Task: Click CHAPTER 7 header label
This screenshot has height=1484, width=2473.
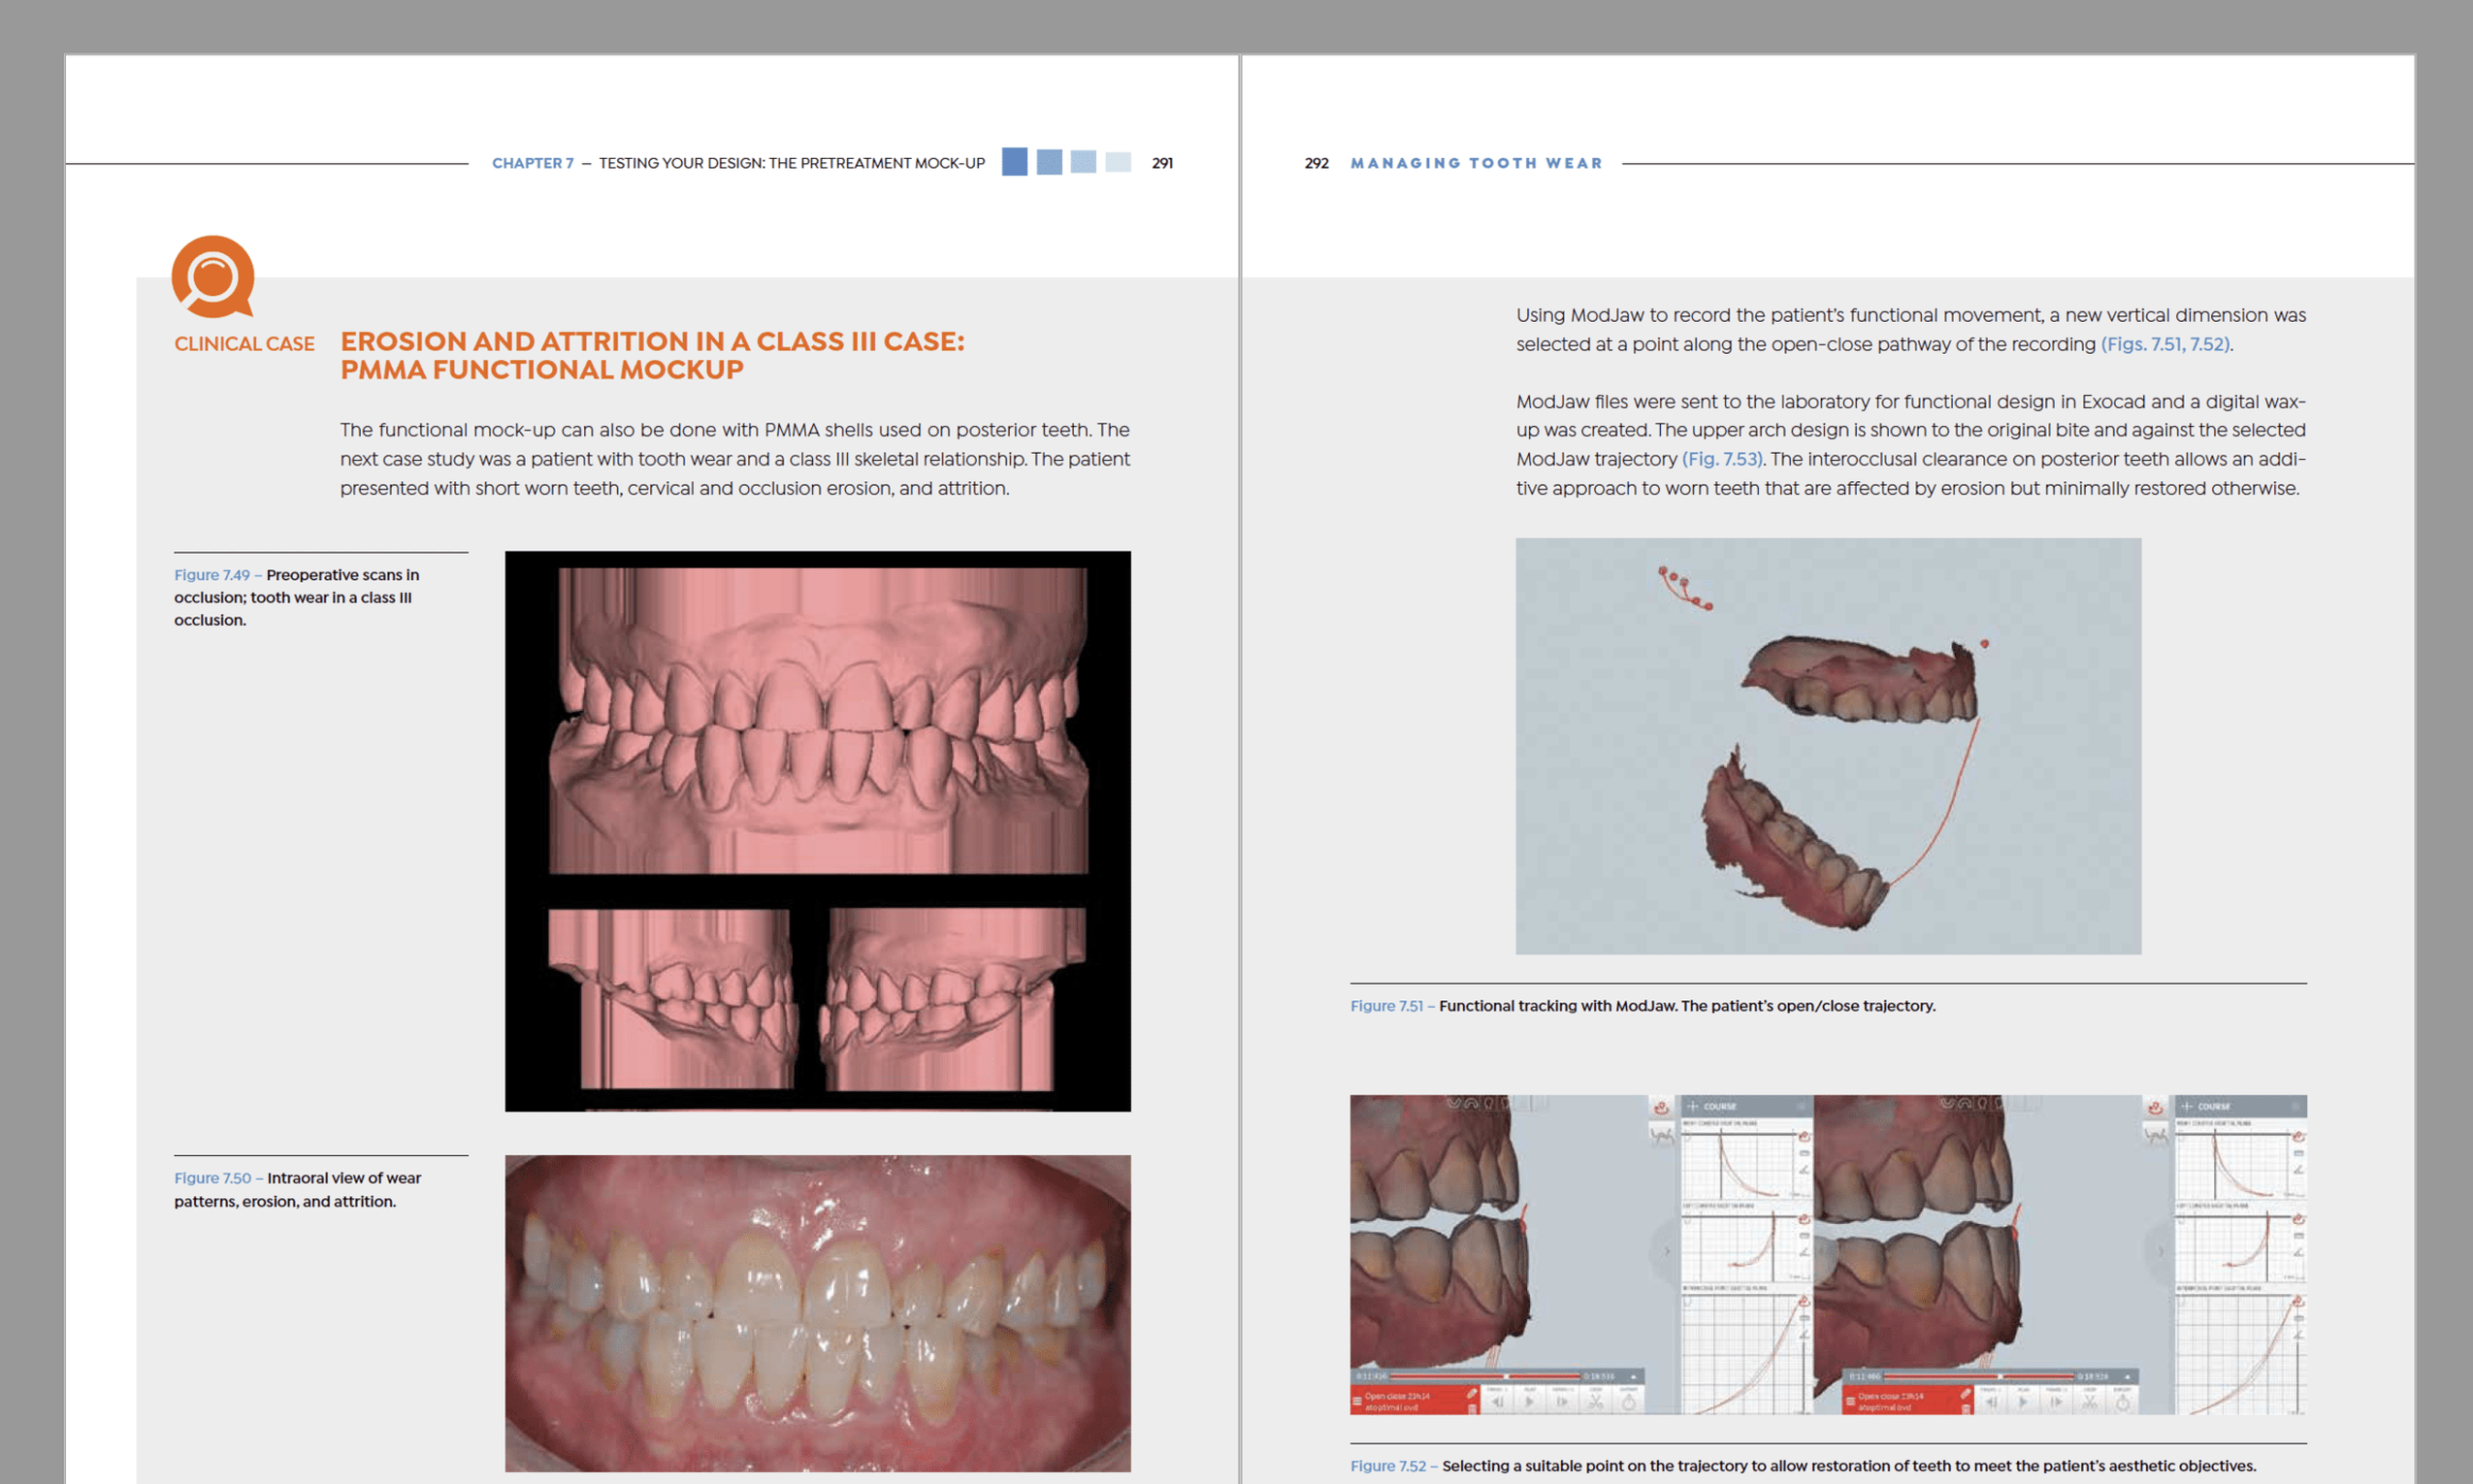Action: click(x=532, y=163)
